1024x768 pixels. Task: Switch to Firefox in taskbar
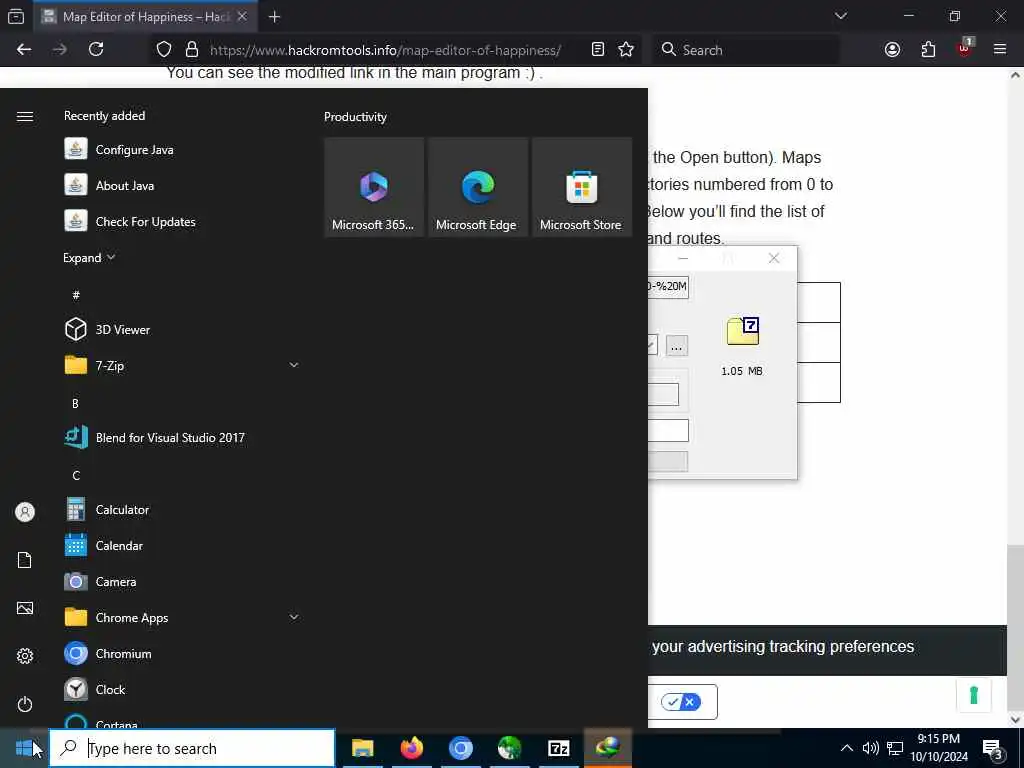[412, 748]
